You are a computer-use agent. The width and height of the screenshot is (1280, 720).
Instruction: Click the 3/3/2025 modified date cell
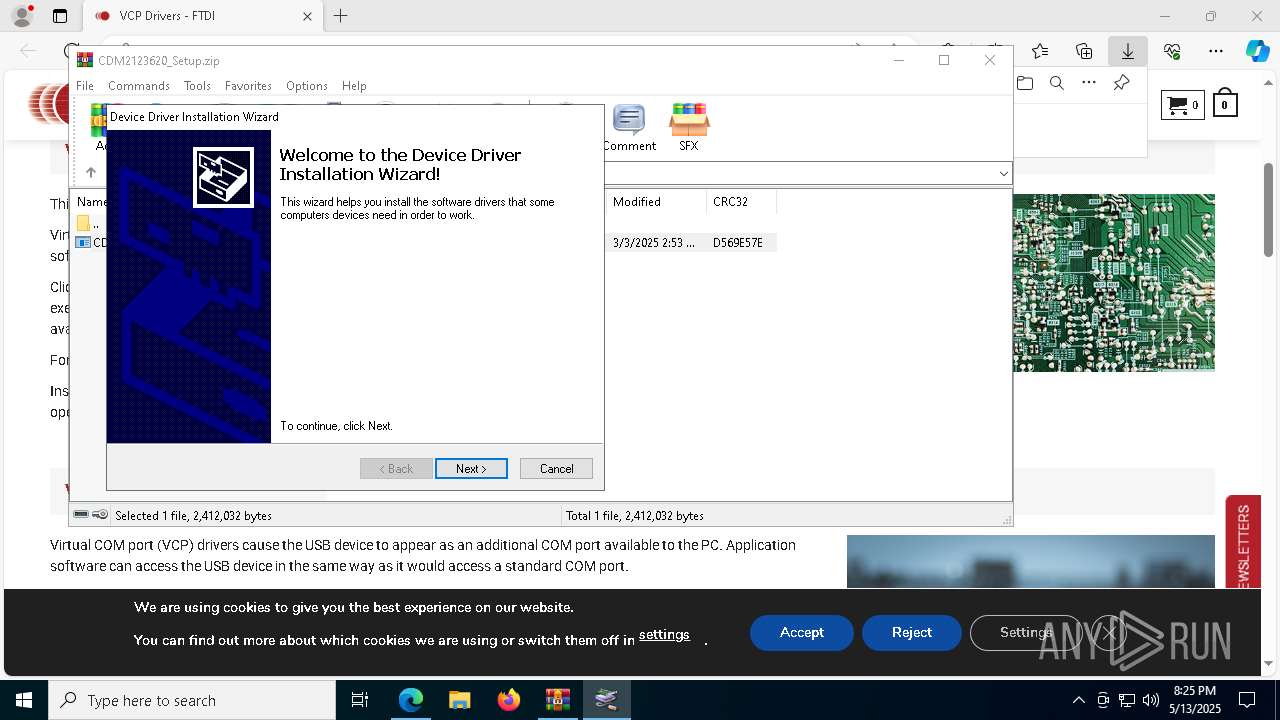654,243
